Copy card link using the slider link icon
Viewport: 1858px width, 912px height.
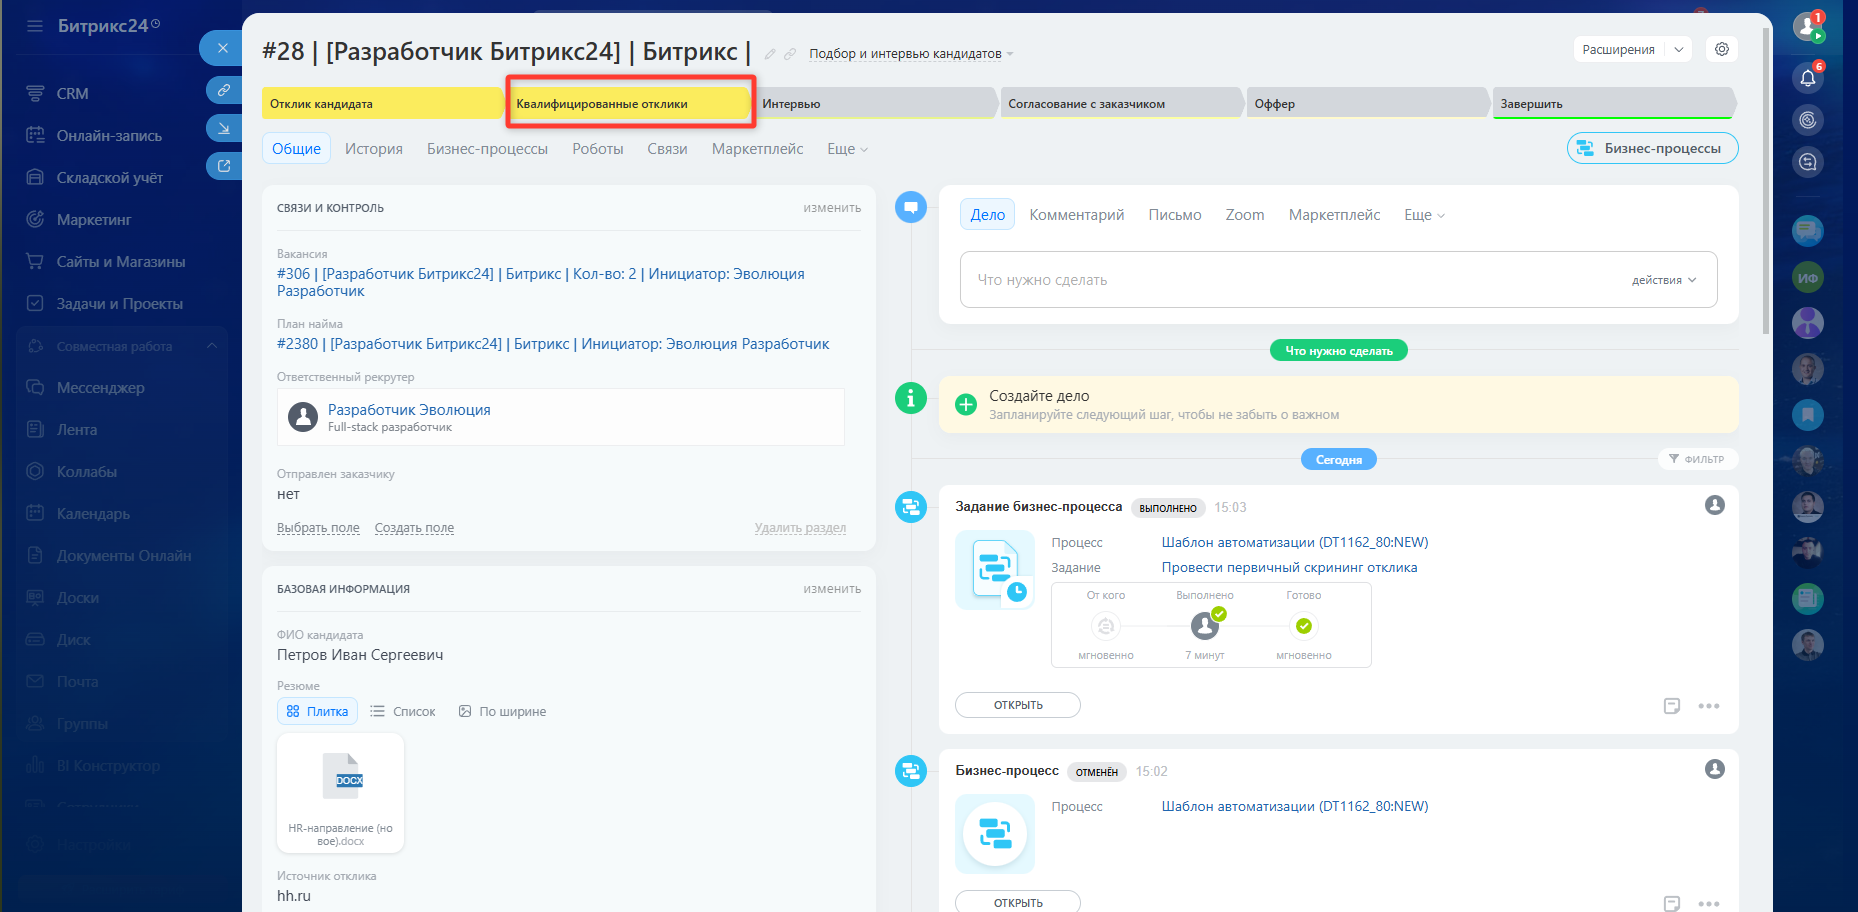[223, 90]
